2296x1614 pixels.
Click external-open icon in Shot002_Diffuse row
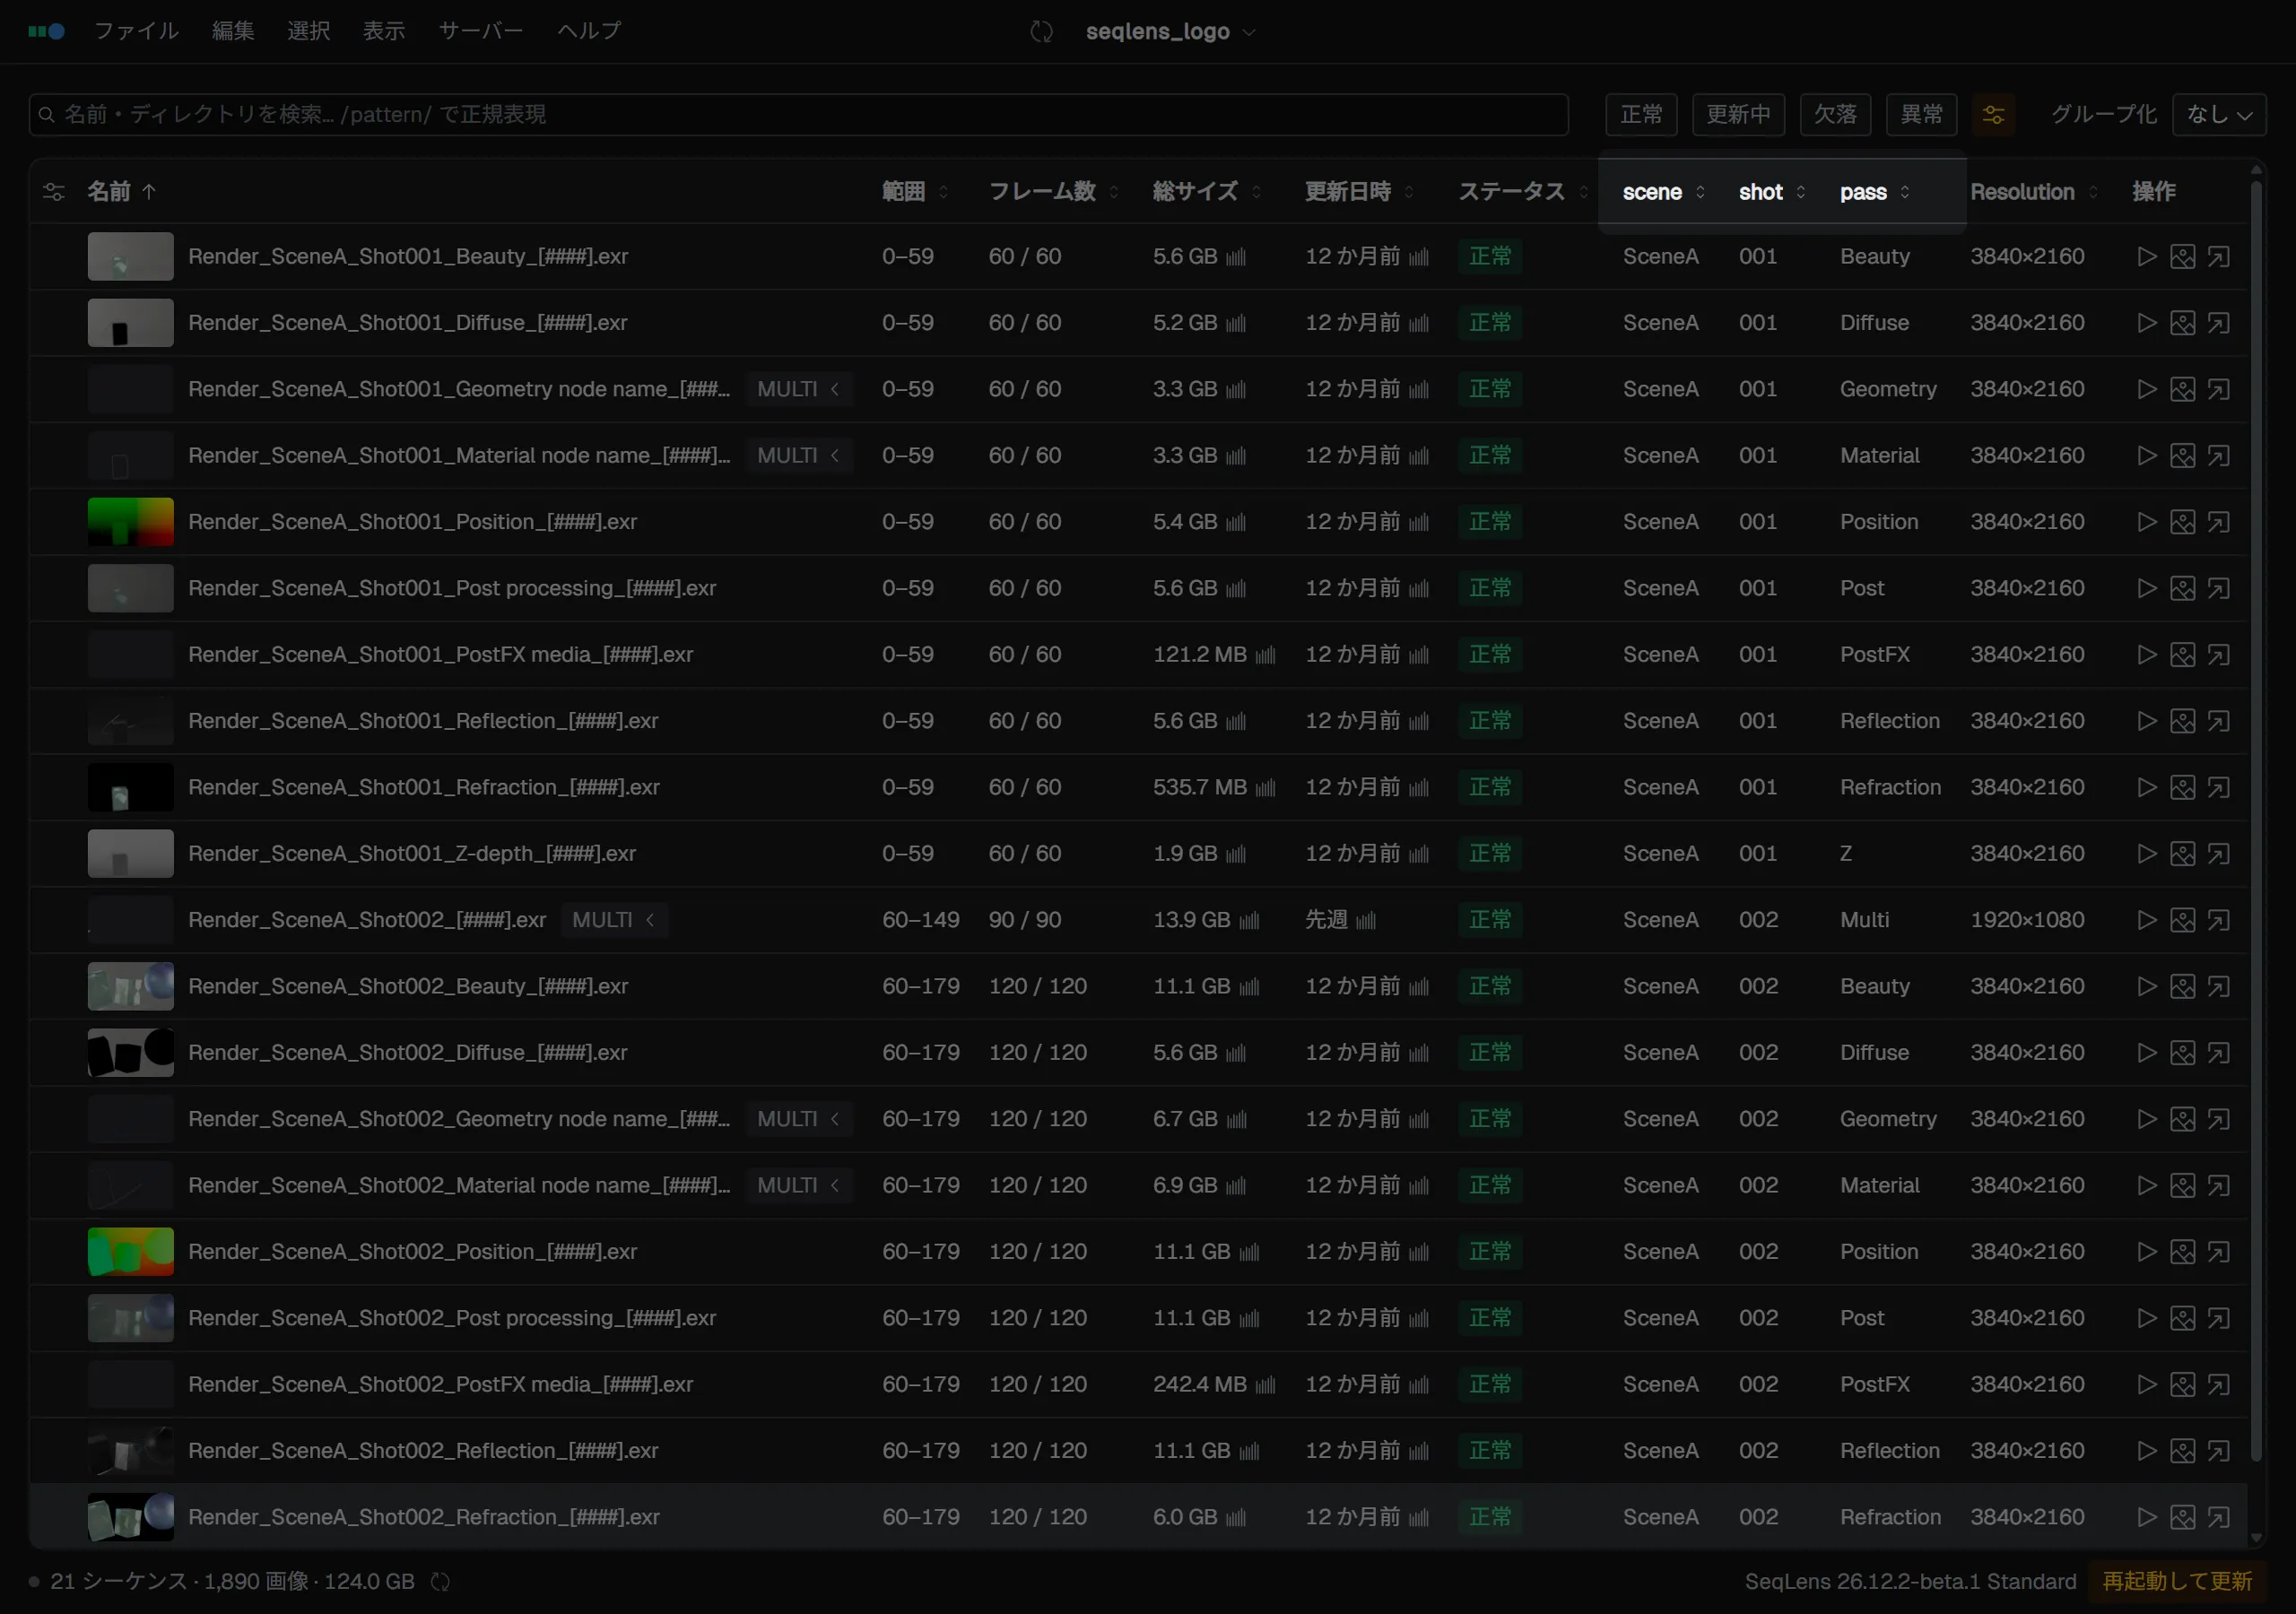(x=2218, y=1053)
